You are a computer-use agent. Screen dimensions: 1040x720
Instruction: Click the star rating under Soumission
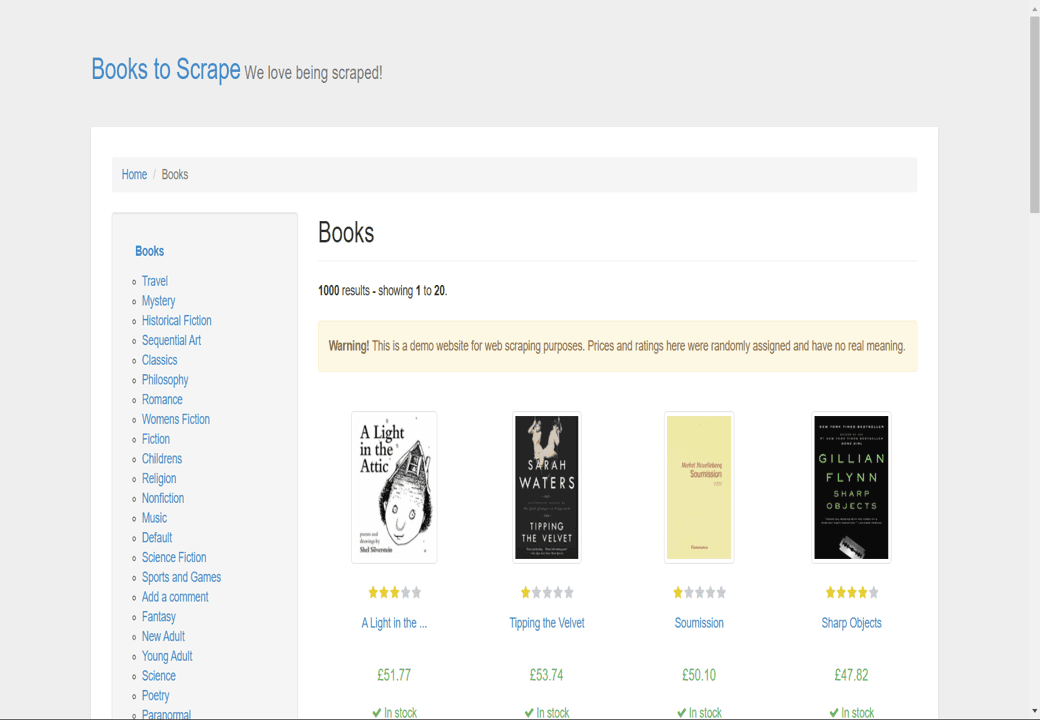pos(700,593)
